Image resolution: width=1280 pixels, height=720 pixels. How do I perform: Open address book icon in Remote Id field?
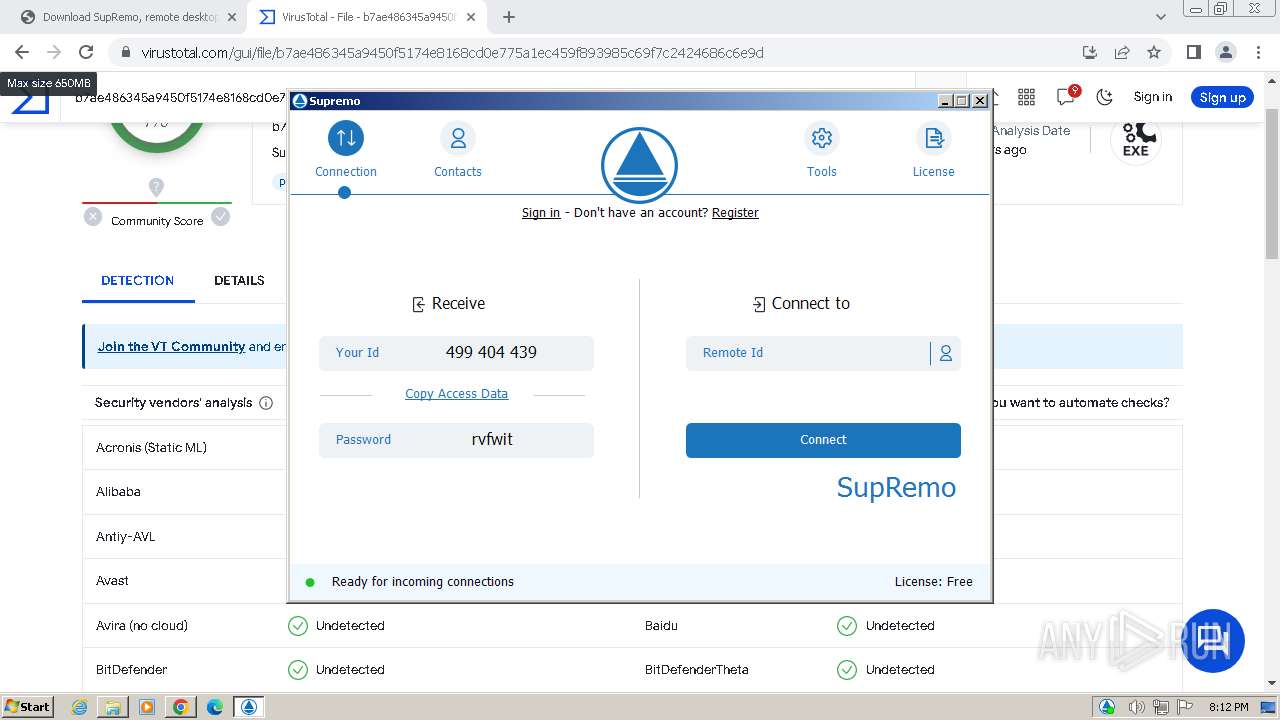click(945, 353)
